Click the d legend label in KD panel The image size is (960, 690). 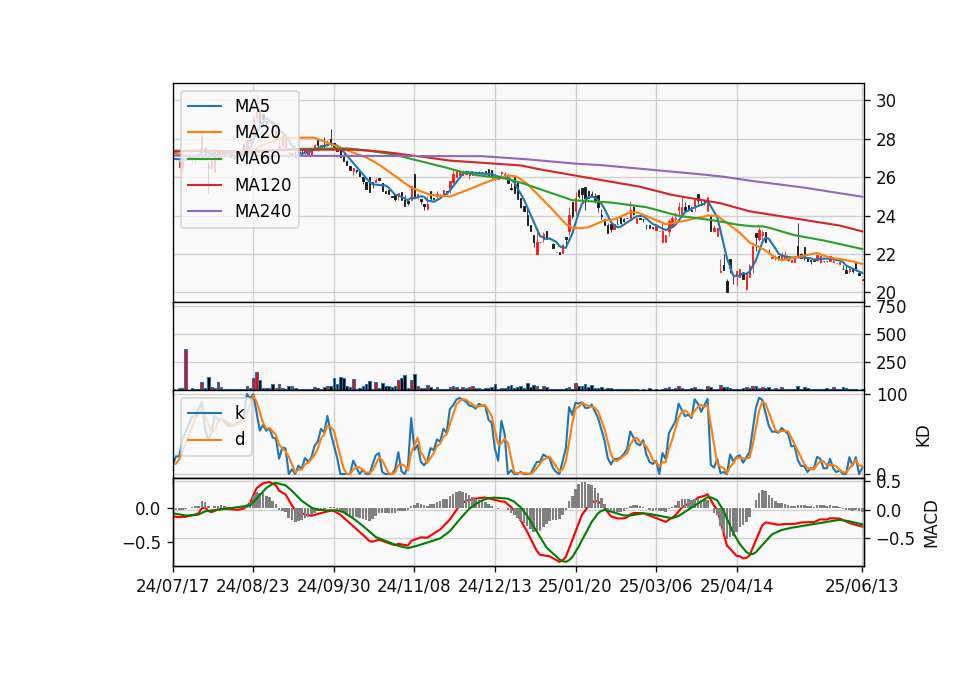(x=240, y=439)
